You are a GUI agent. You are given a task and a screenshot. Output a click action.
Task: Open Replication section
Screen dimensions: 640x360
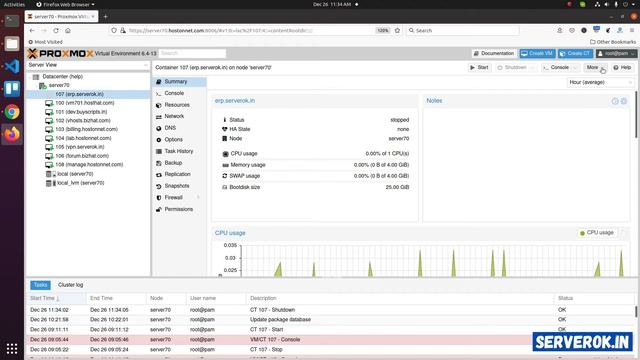pyautogui.click(x=180, y=174)
